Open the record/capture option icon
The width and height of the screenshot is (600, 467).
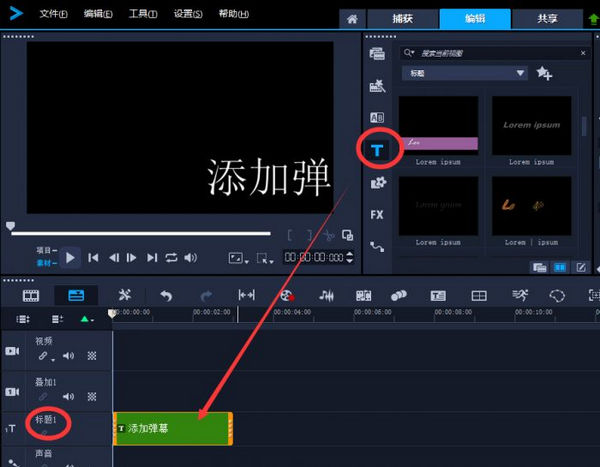[x=287, y=296]
